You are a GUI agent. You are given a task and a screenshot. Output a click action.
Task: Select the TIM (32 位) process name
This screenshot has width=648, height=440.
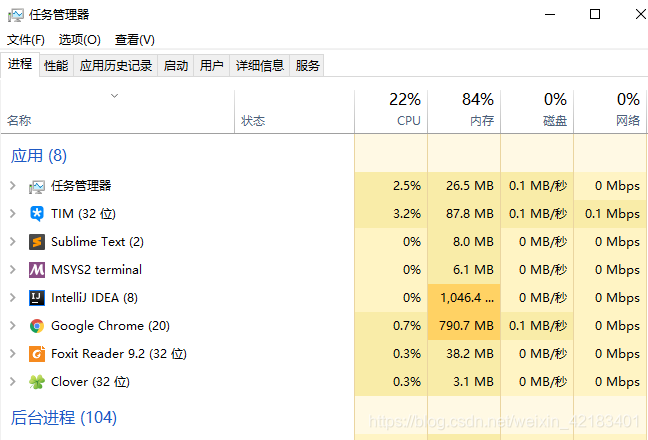[x=83, y=214]
